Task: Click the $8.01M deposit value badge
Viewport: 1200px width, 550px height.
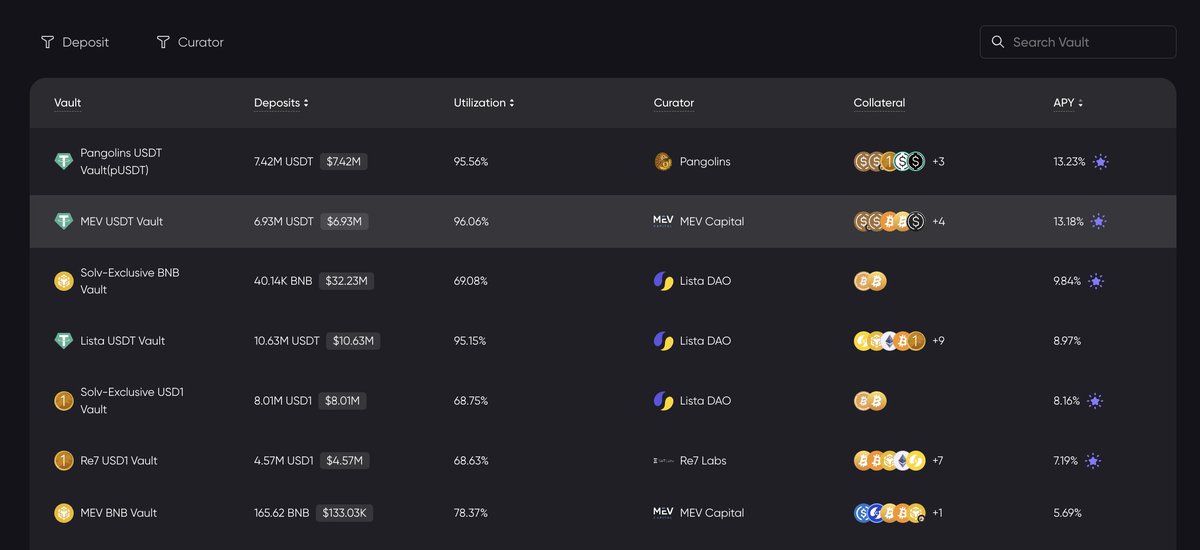Action: click(x=343, y=401)
